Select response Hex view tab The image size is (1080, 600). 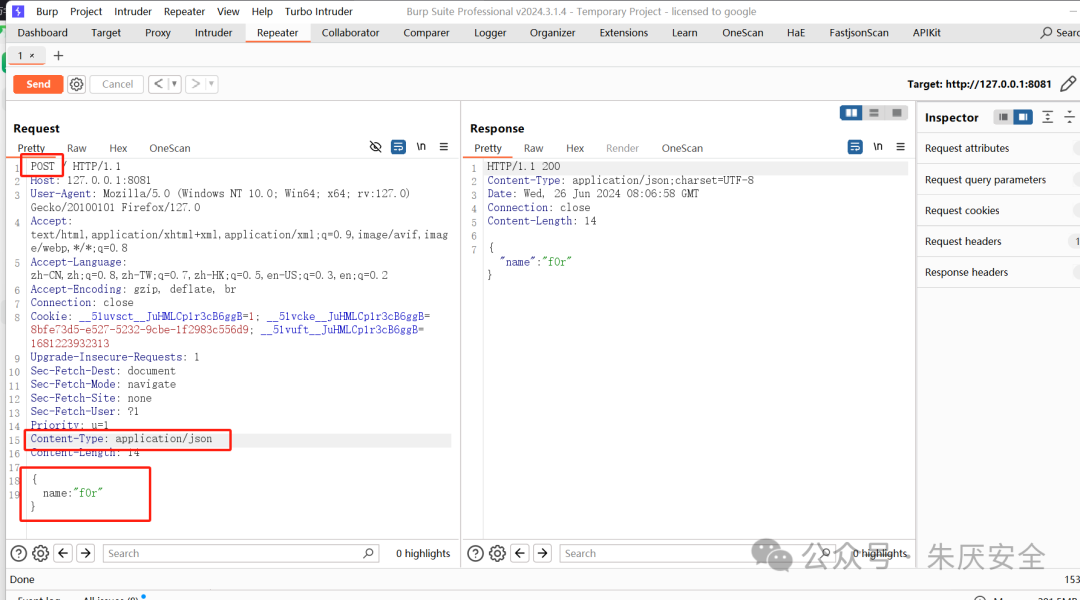pos(575,148)
